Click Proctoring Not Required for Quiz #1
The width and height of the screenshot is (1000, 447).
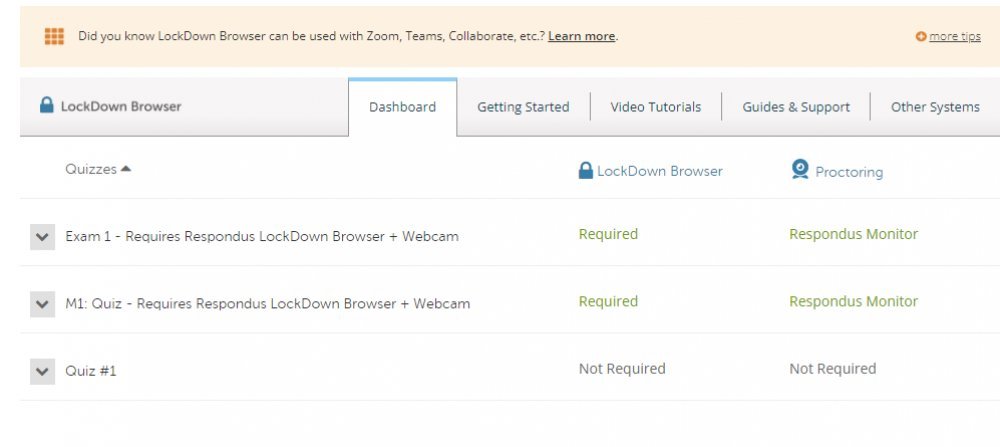(x=832, y=369)
